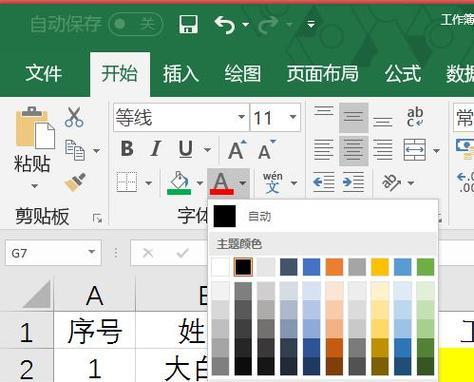The image size is (474, 382).
Task: Pick the gold theme color swatch
Action: (380, 267)
